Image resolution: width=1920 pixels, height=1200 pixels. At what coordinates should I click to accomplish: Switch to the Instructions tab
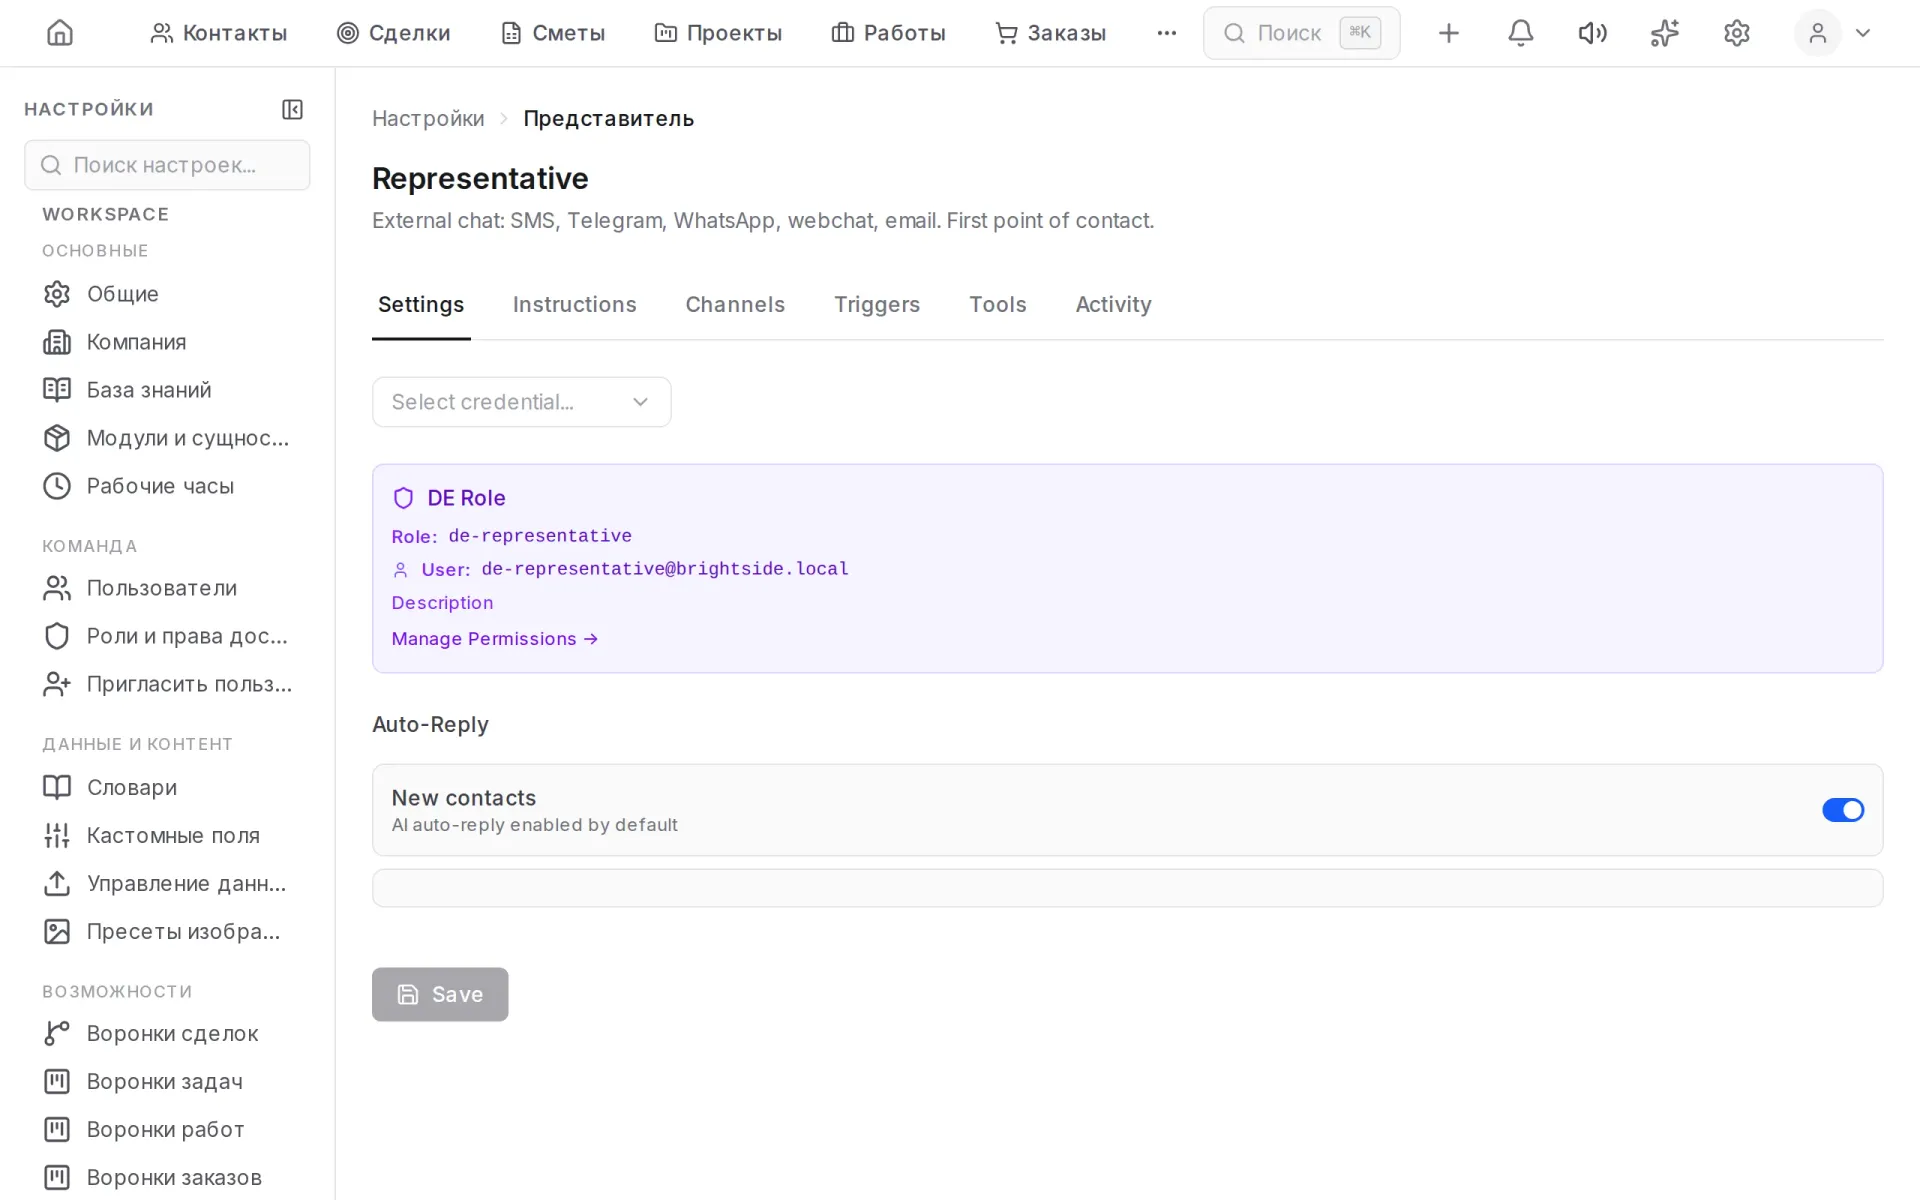pyautogui.click(x=574, y=304)
